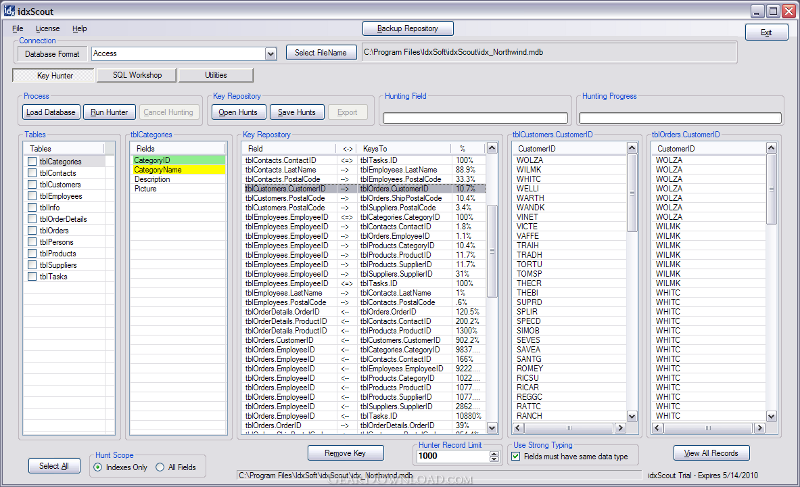
Task: Check the tblOrders table checkbox
Action: coord(32,230)
